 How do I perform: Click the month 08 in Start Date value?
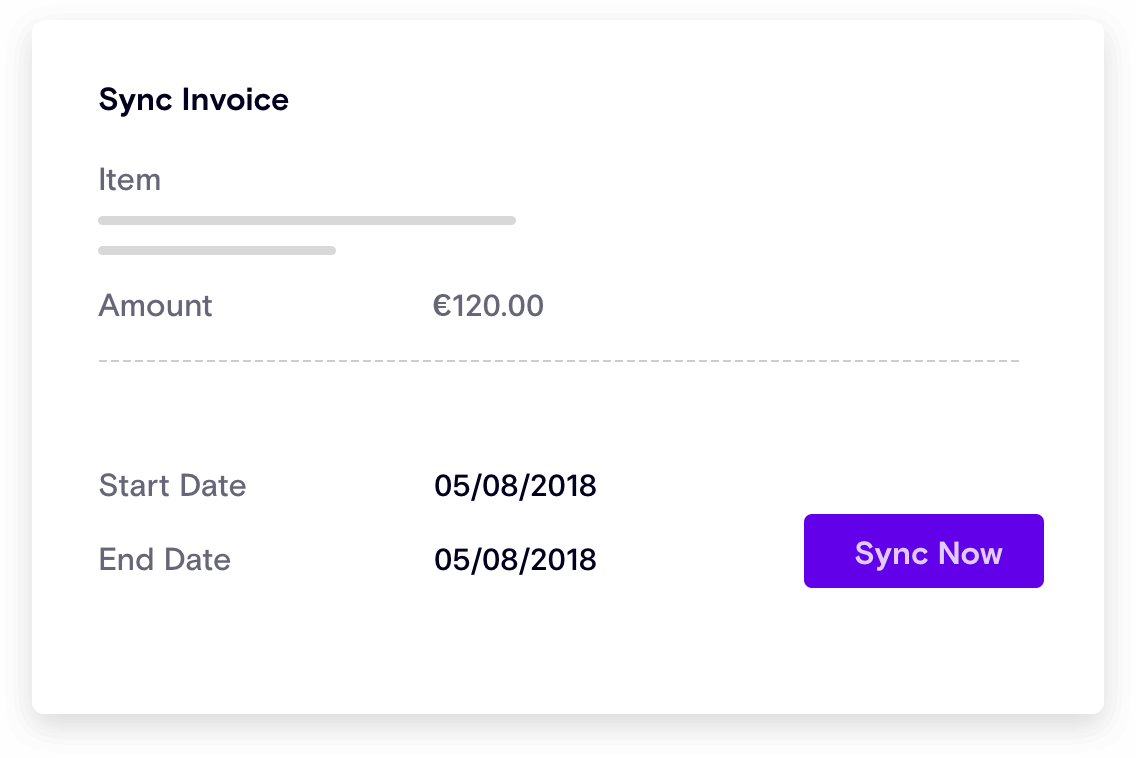click(x=502, y=486)
